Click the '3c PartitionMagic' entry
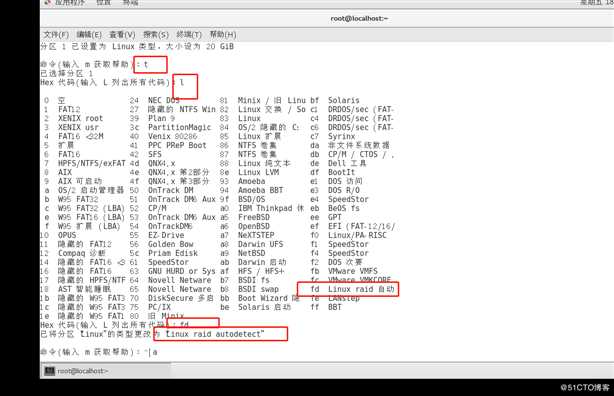 (x=170, y=127)
